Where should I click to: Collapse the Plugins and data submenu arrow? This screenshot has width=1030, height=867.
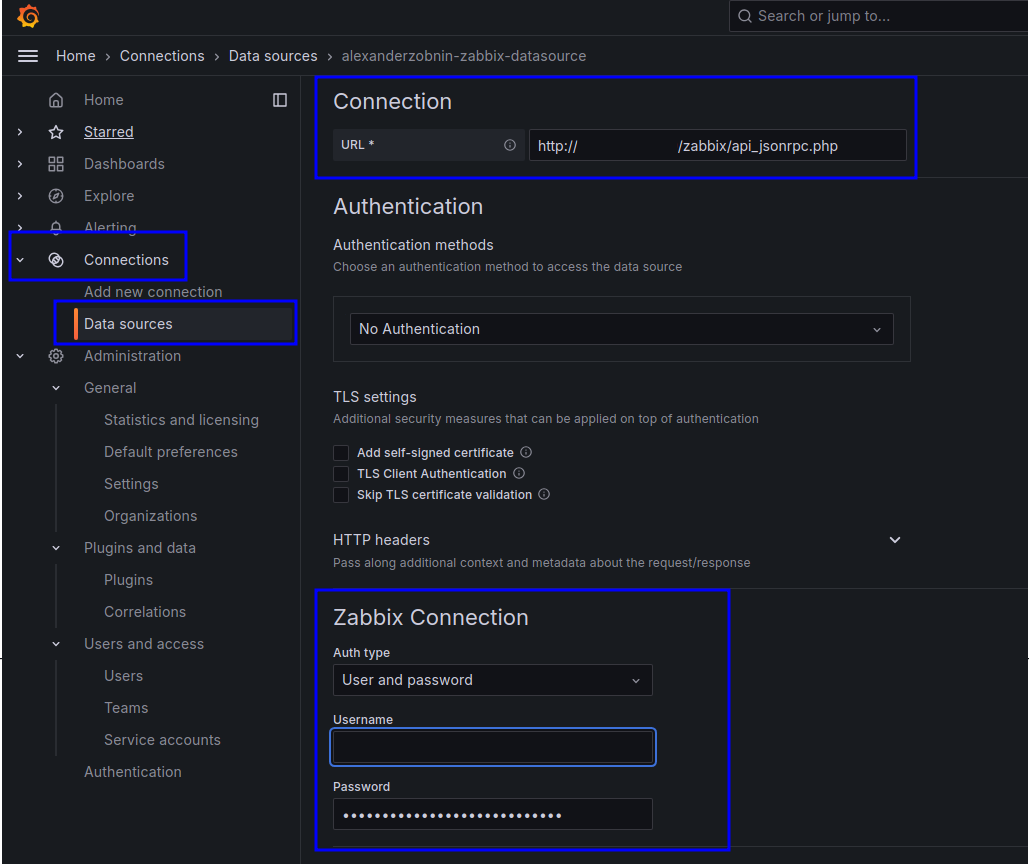coord(56,548)
